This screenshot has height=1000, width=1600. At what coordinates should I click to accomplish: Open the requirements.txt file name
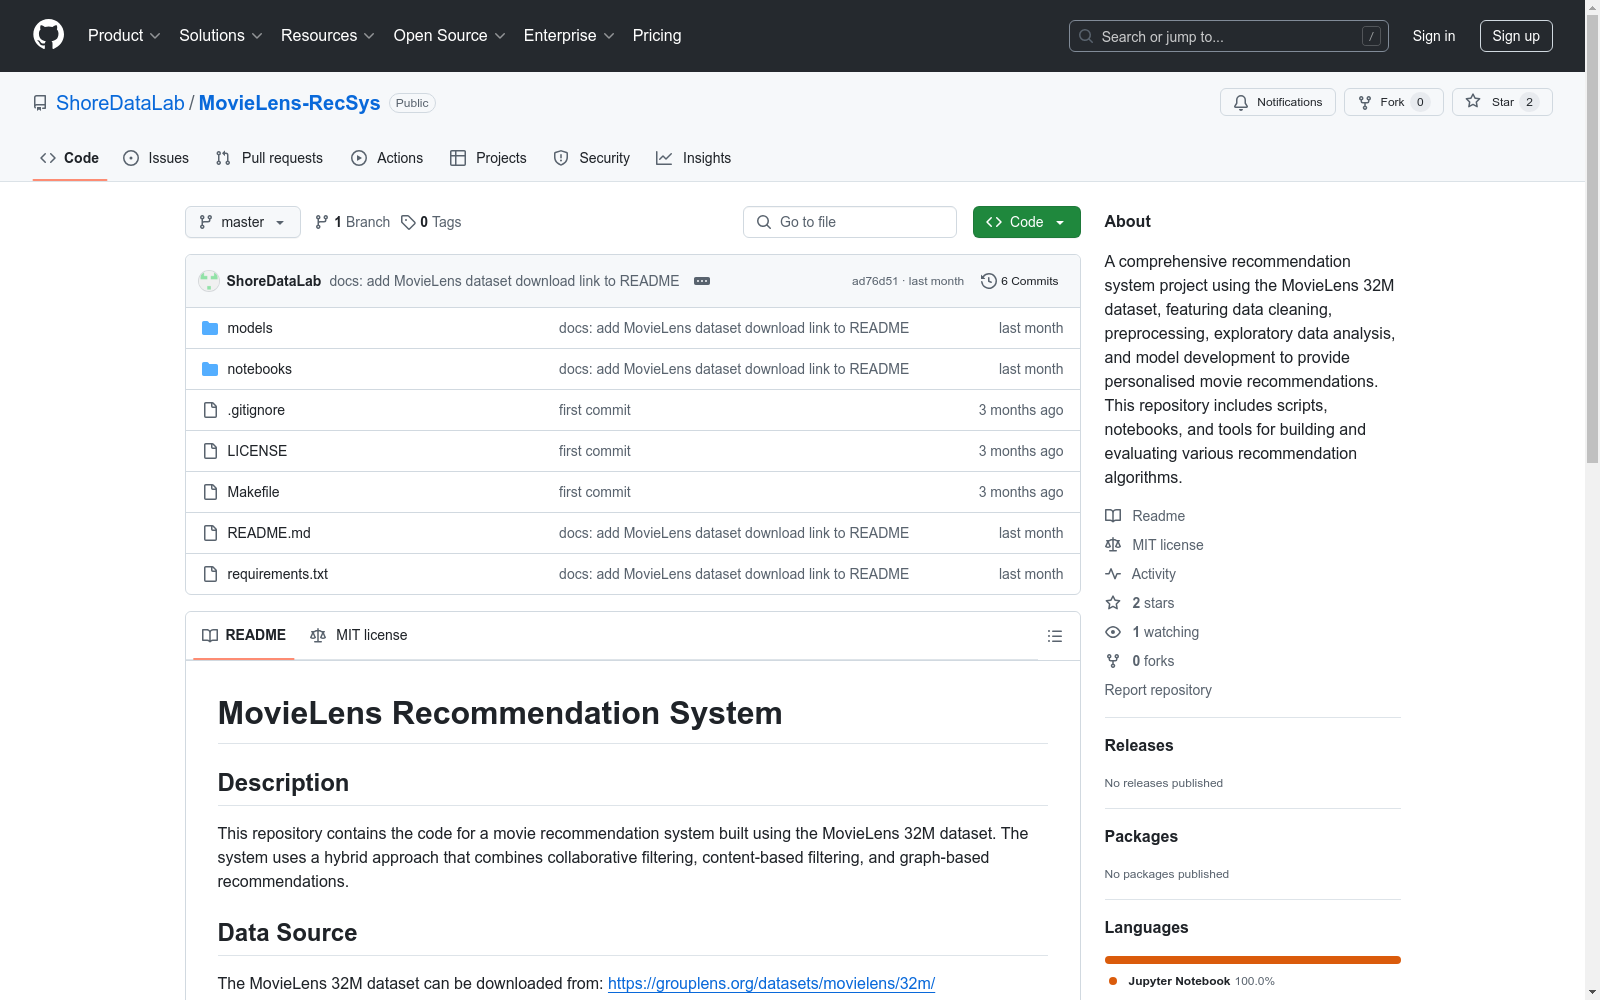pyautogui.click(x=278, y=574)
